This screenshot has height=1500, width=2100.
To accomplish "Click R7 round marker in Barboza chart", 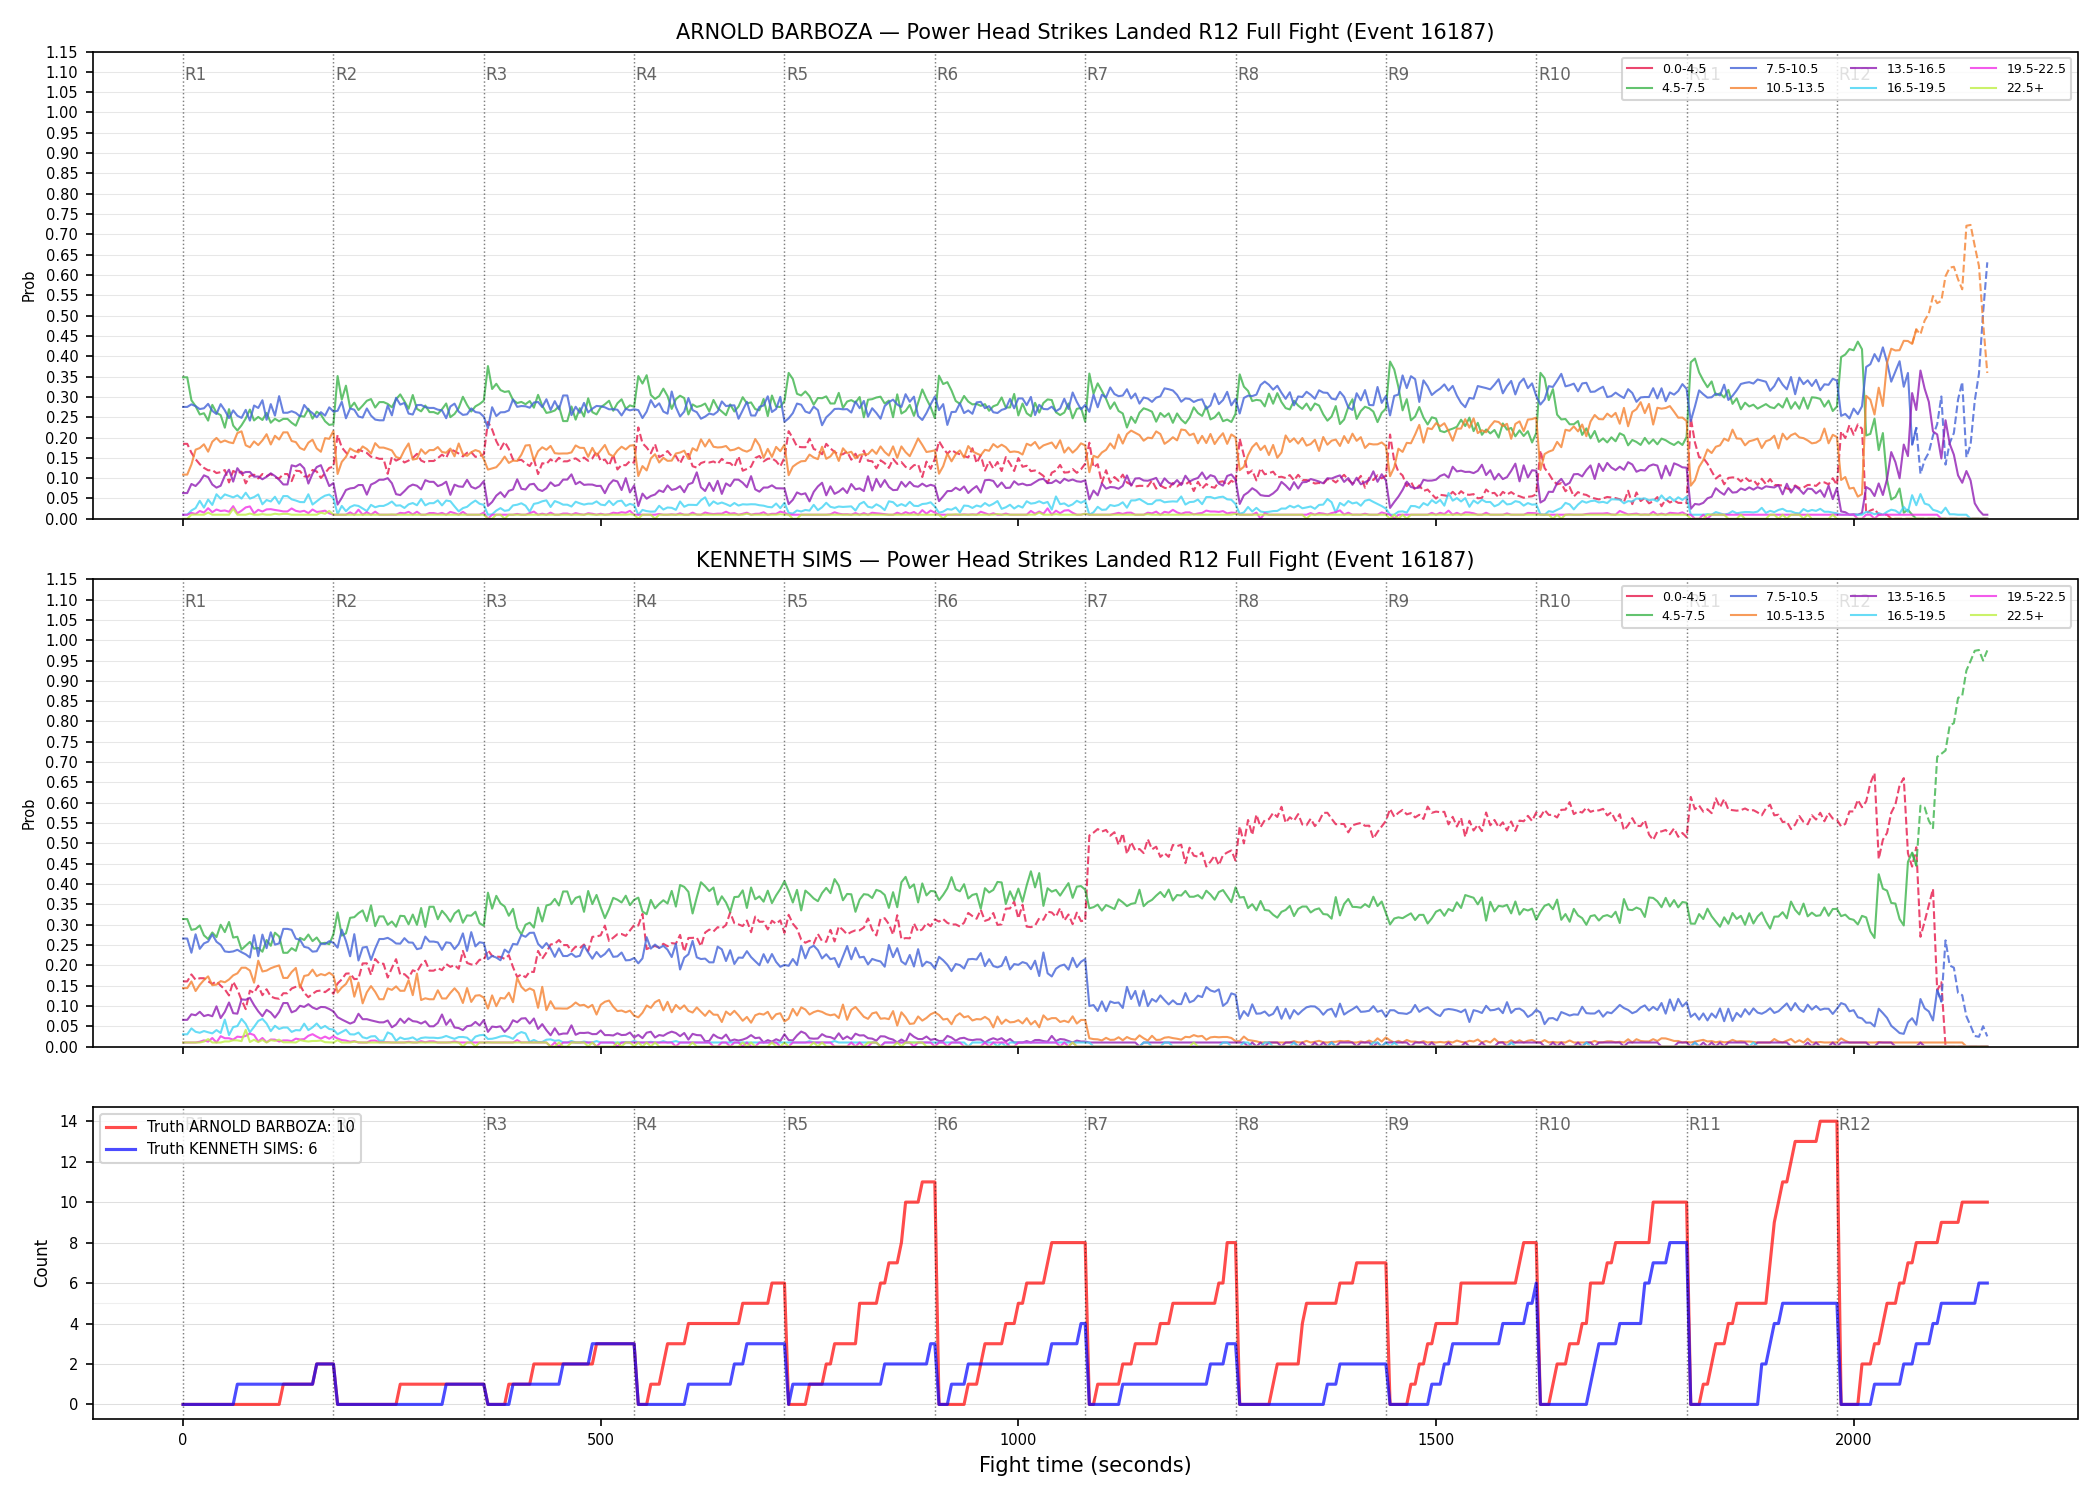I will 1097,74.
